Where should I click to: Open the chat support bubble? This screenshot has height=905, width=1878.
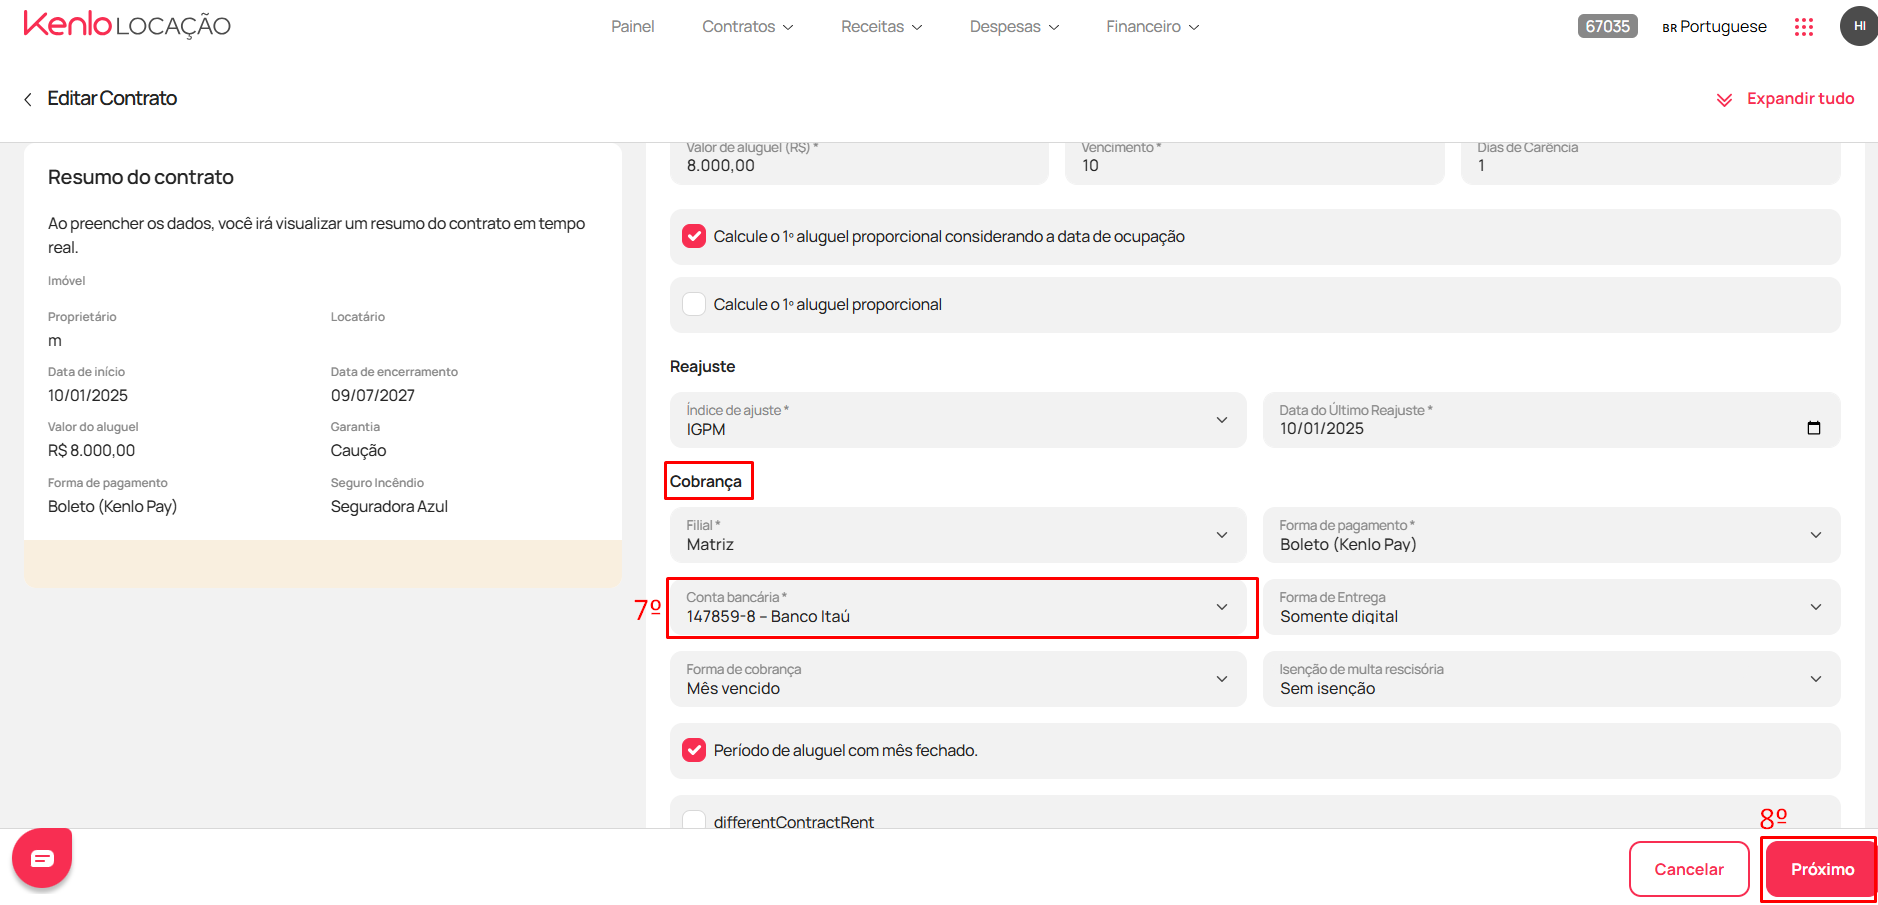(42, 857)
